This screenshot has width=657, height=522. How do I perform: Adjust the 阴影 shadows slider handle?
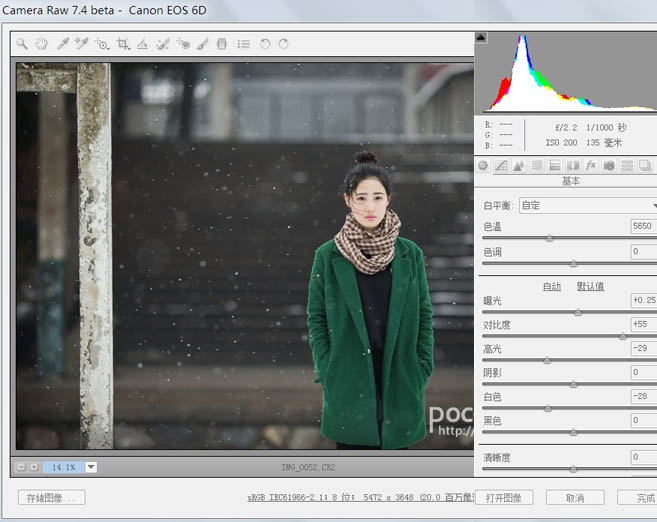573,384
